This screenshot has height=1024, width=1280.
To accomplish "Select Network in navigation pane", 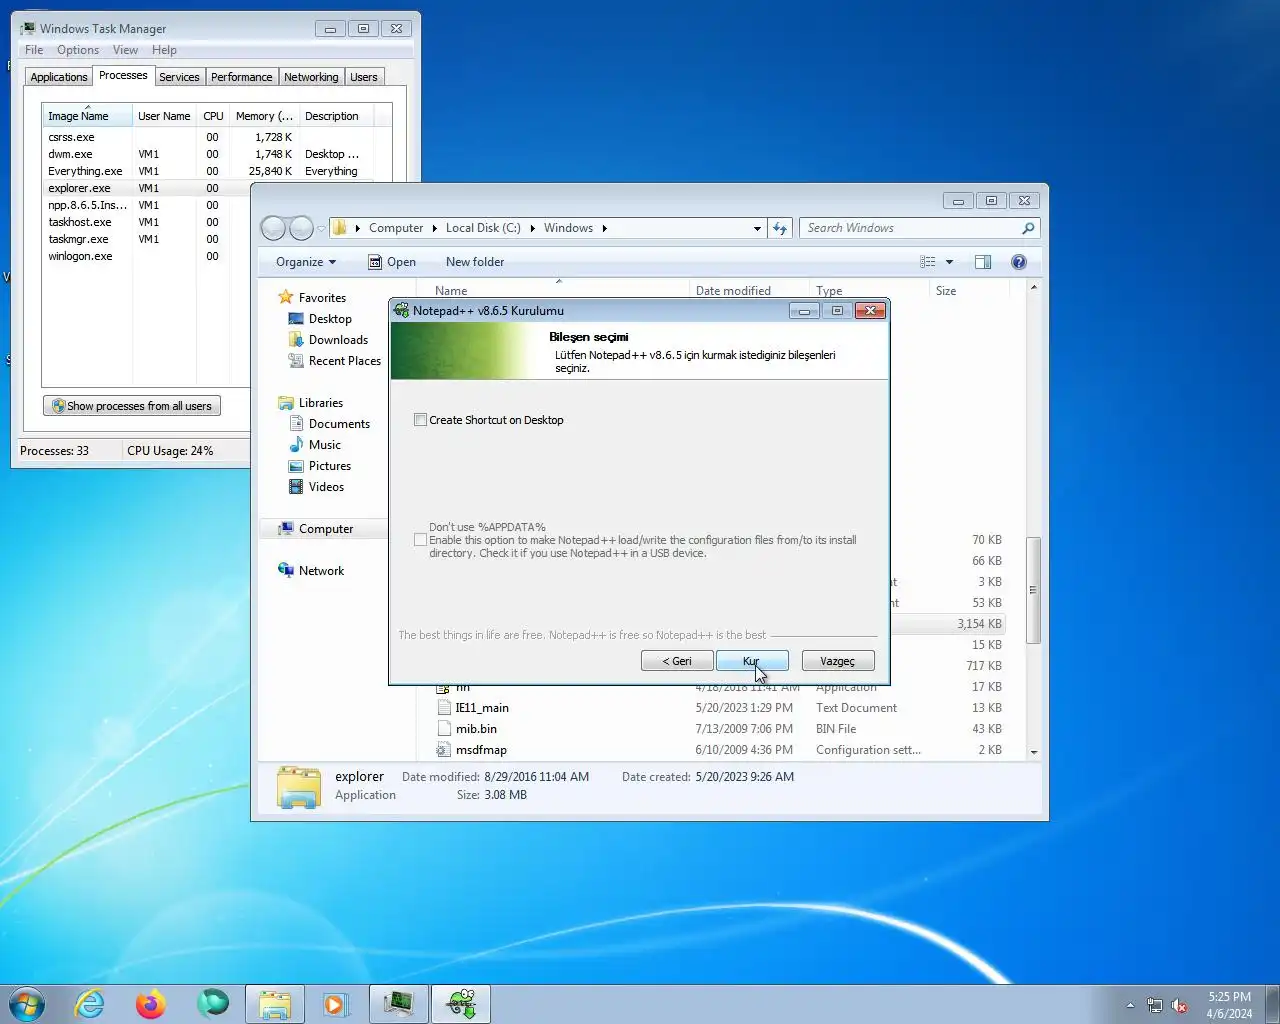I will click(321, 571).
